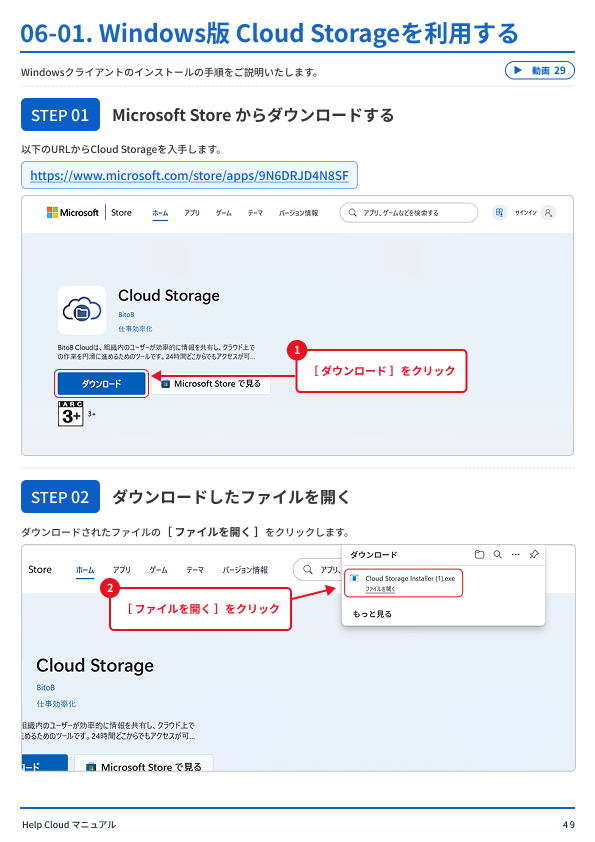Play the 動画 29 video button

(539, 70)
